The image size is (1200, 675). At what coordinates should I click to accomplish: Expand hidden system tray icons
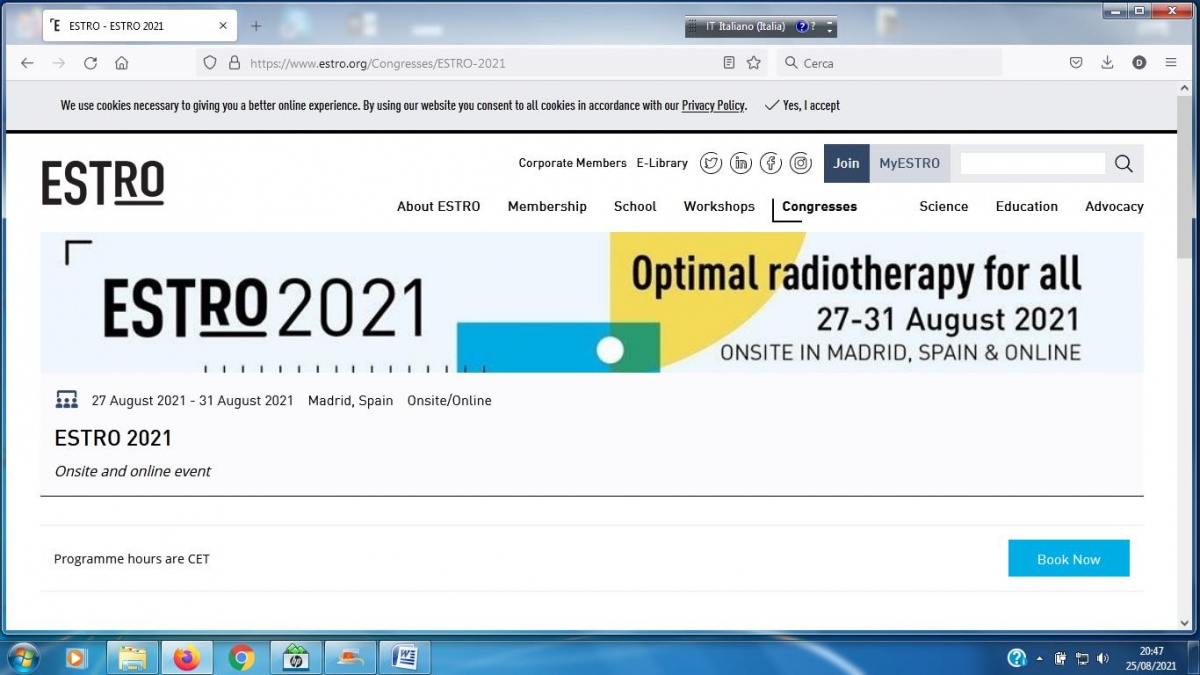tap(1040, 658)
